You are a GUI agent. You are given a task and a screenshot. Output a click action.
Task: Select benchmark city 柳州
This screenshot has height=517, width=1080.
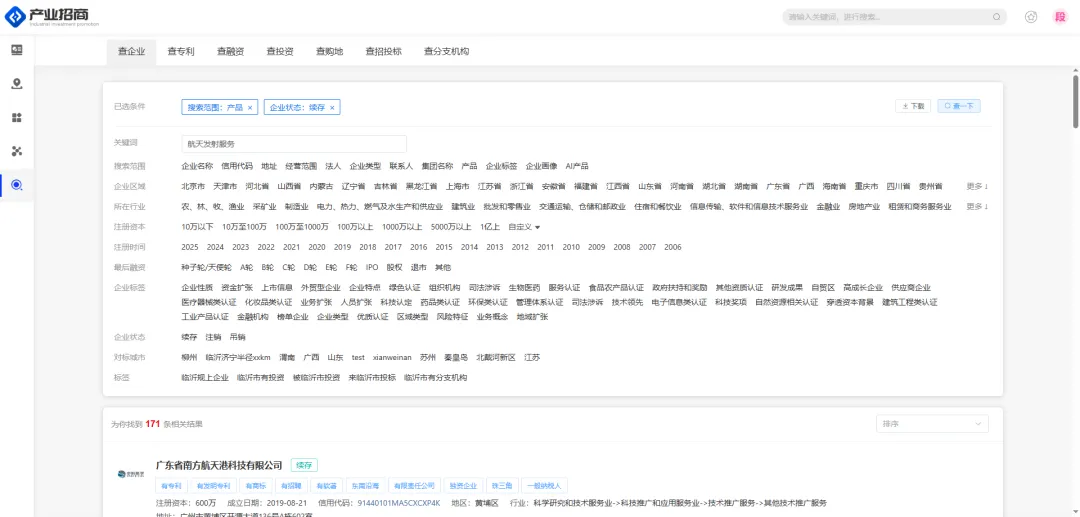pyautogui.click(x=189, y=358)
